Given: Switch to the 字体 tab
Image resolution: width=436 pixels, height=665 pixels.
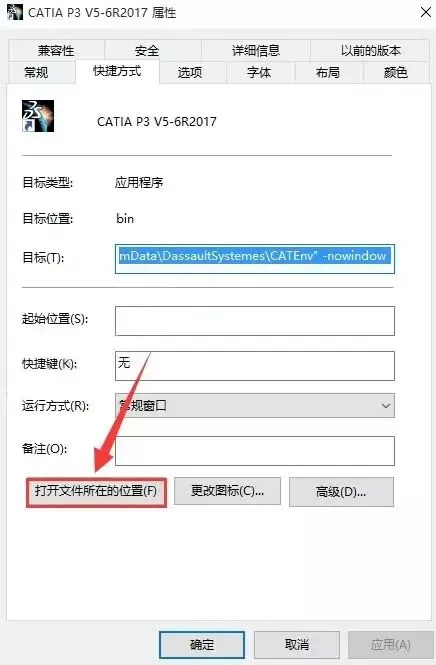Looking at the screenshot, I should 259,72.
